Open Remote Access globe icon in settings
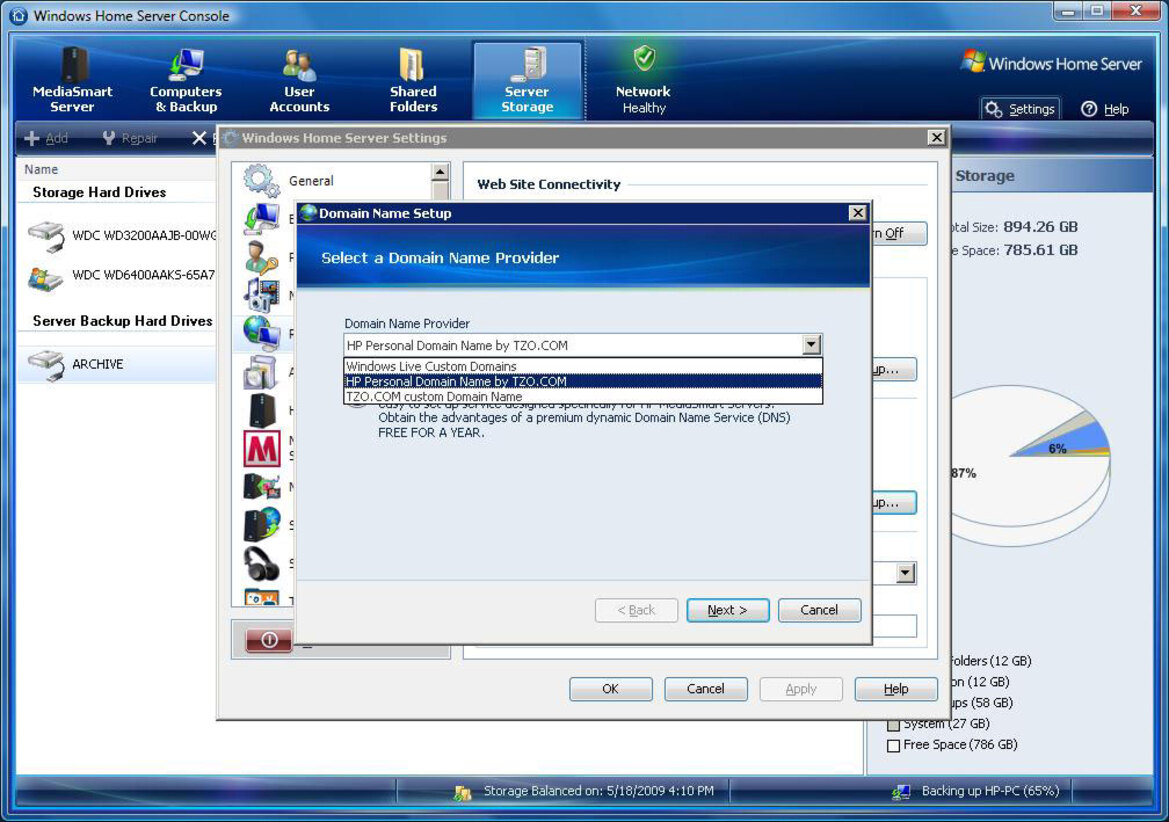1169x822 pixels. 261,332
